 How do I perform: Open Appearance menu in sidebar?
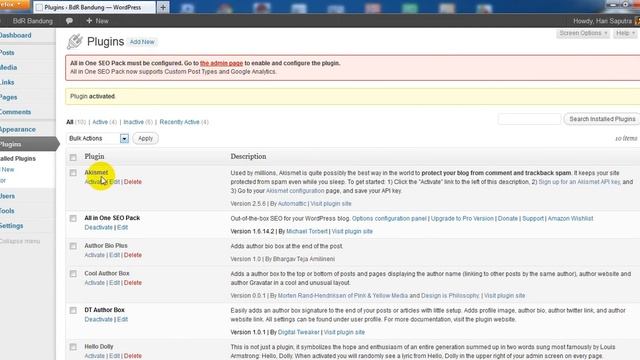tap(18, 129)
